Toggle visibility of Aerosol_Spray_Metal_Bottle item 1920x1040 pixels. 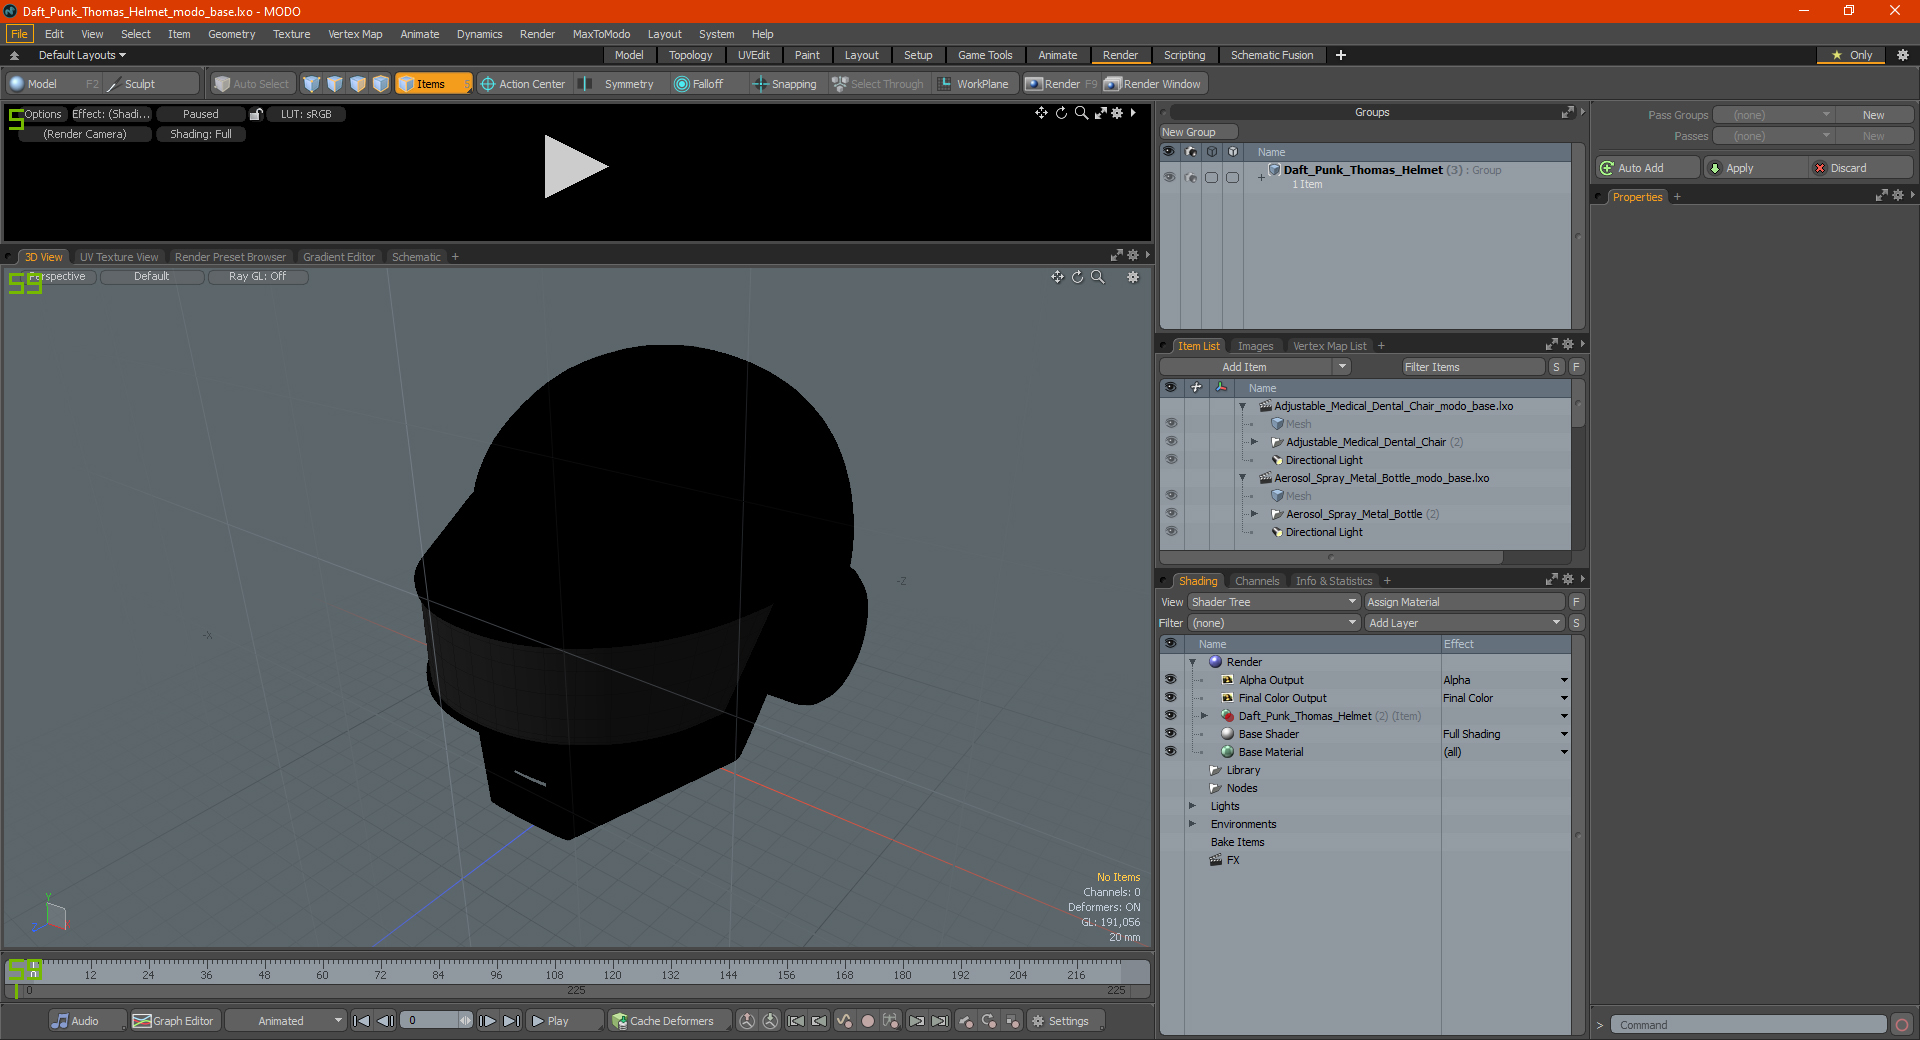[1171, 514]
